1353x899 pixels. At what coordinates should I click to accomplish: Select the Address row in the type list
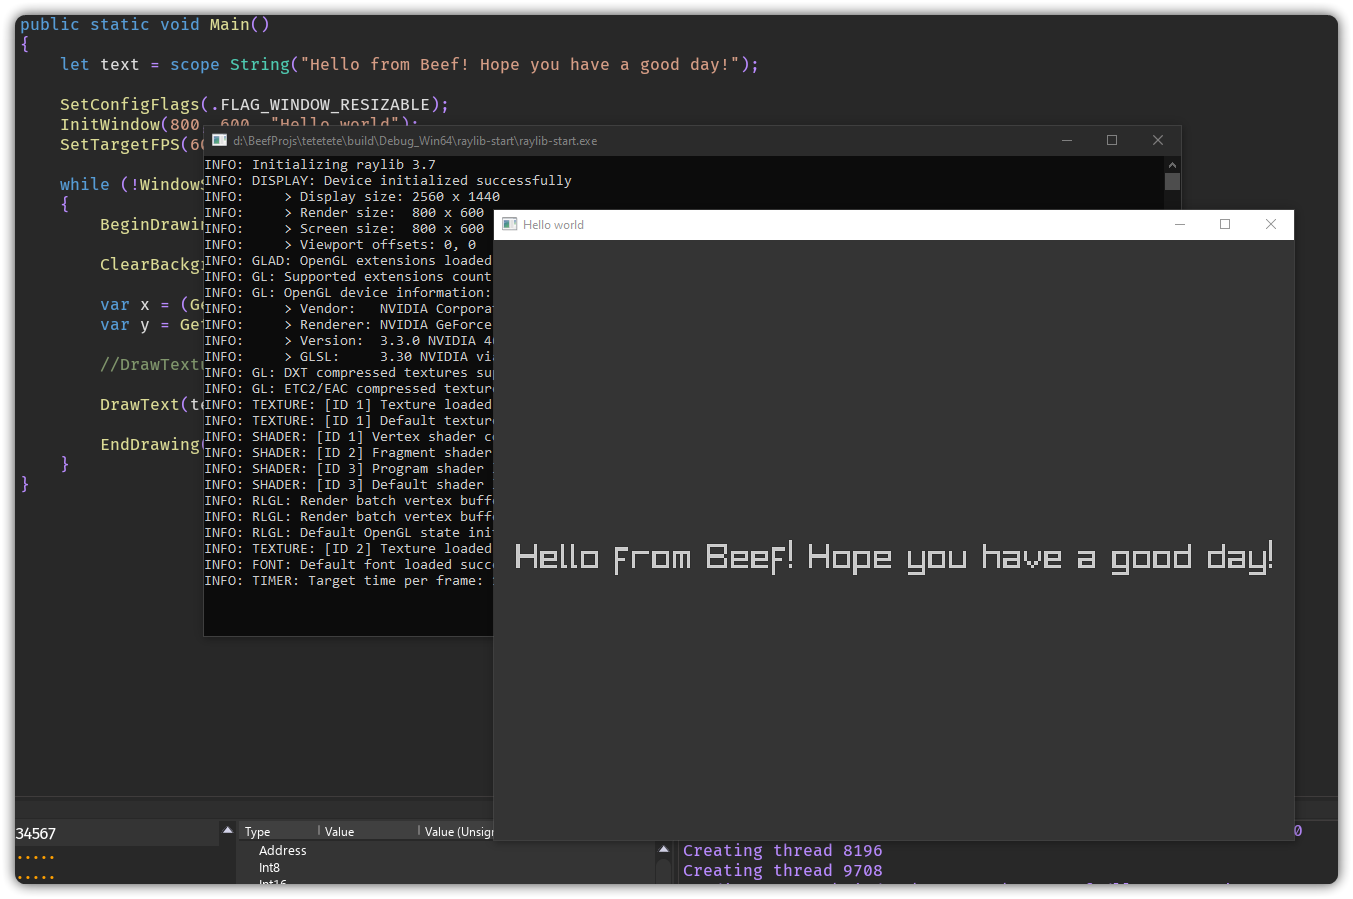pyautogui.click(x=283, y=851)
